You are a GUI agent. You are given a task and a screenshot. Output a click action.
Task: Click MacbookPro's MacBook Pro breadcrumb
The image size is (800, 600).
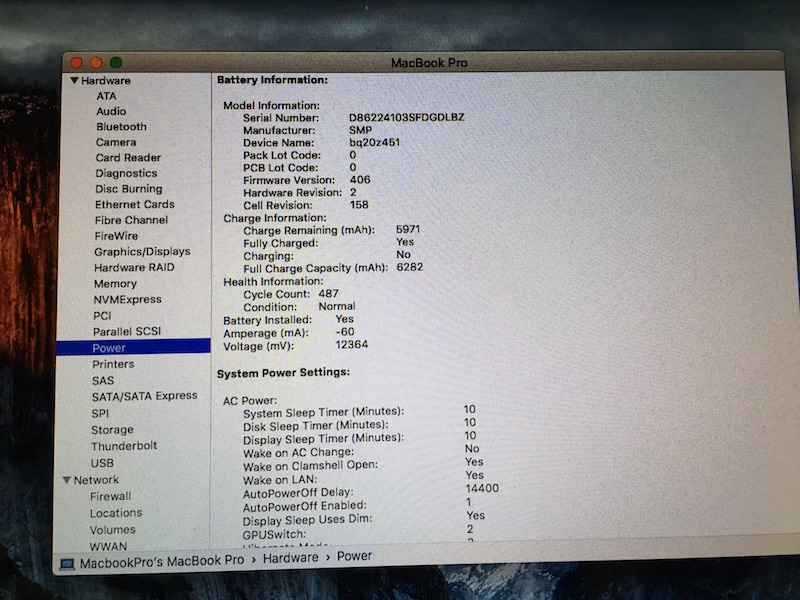(162, 562)
